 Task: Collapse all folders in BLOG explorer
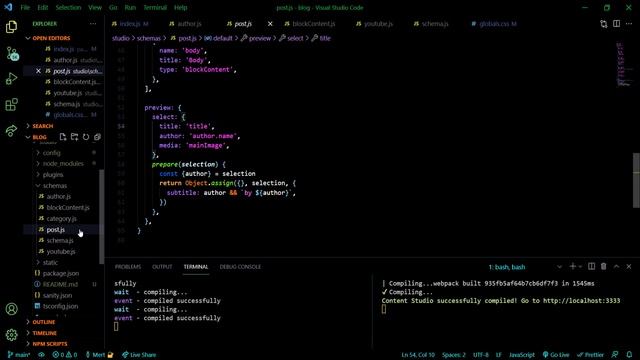[97, 137]
